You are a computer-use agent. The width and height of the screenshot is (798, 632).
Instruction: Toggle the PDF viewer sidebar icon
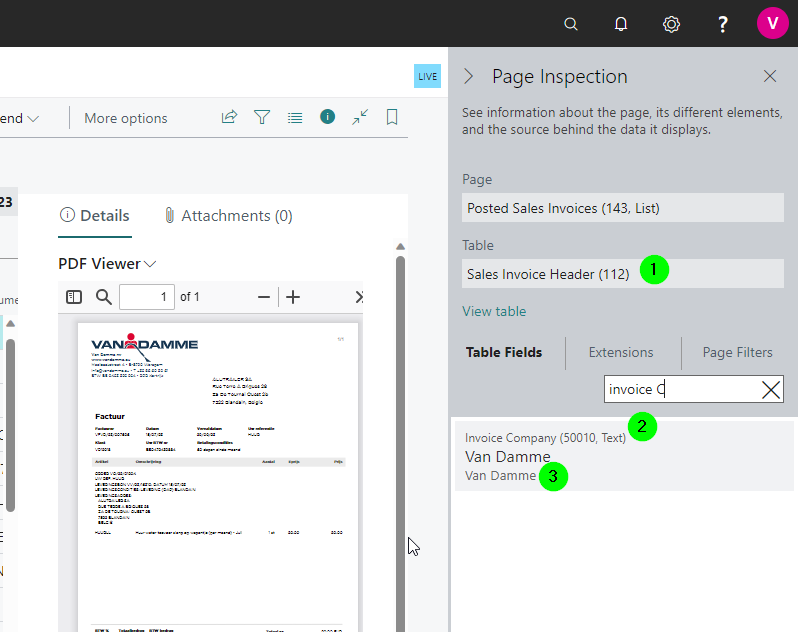(74, 297)
